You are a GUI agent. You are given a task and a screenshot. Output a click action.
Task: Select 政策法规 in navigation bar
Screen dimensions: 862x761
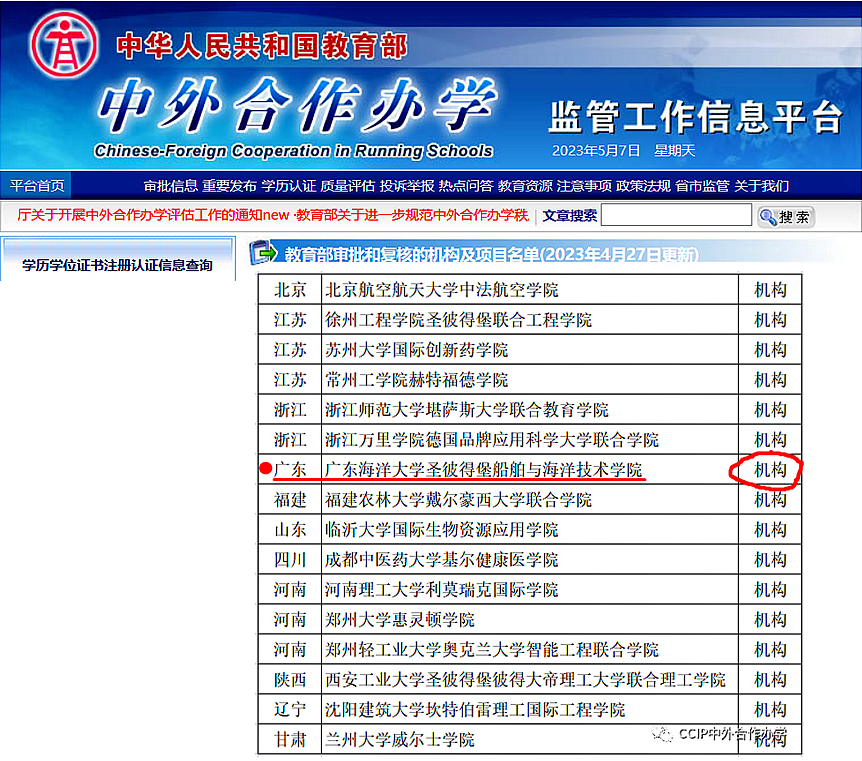click(643, 185)
